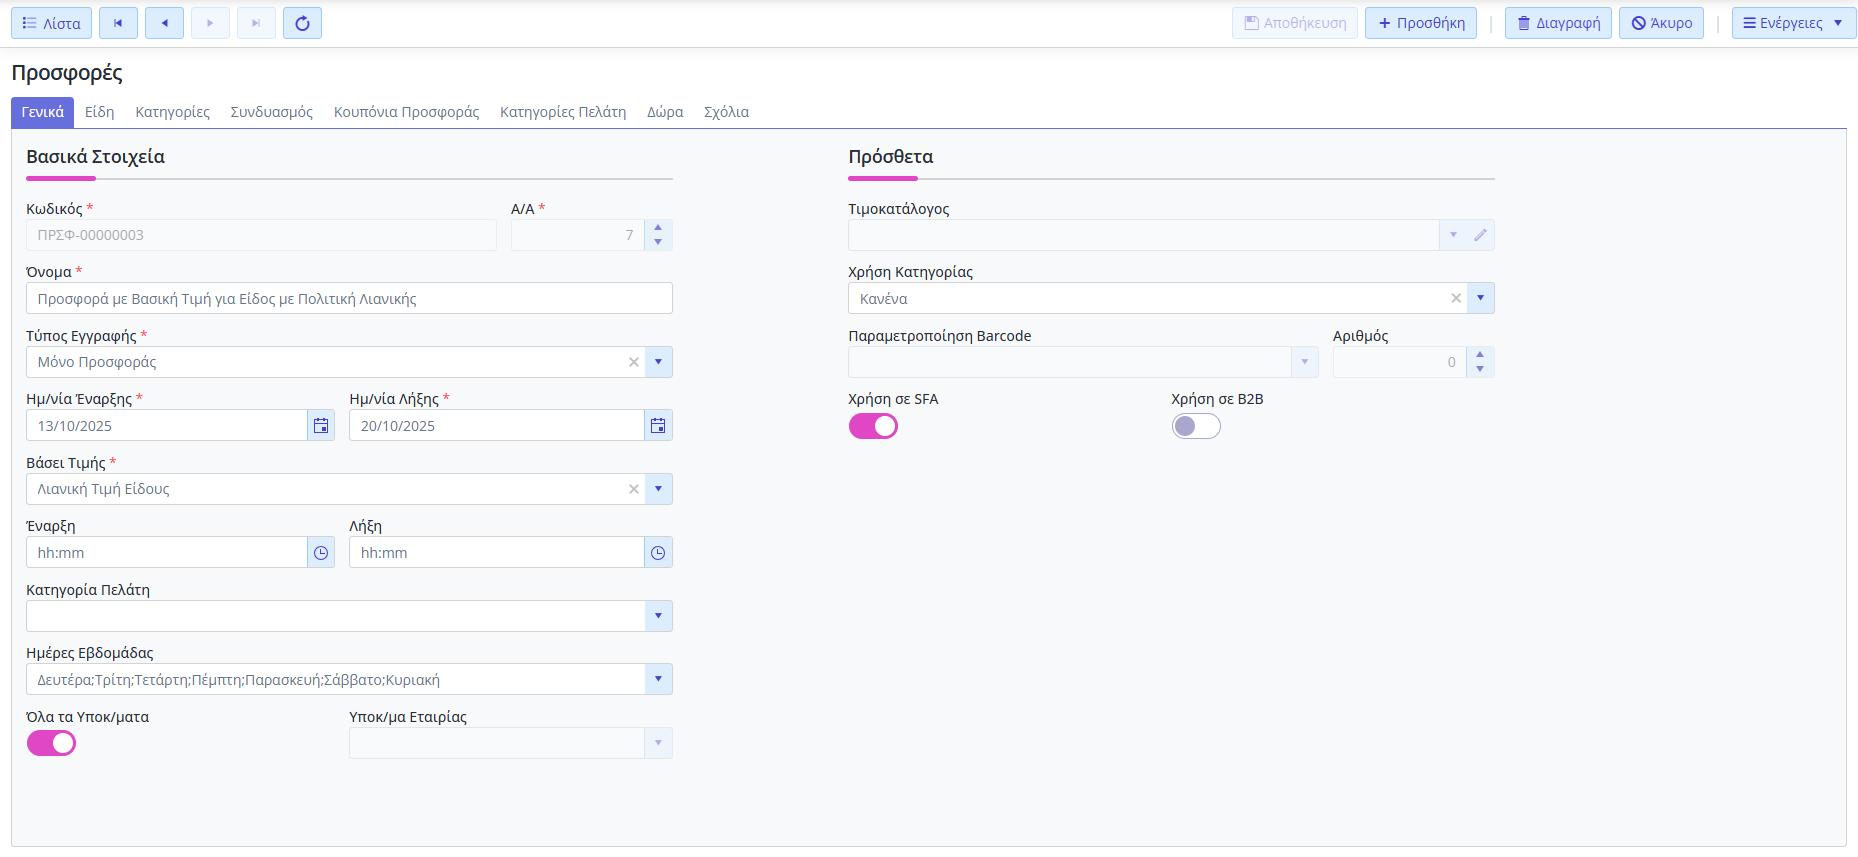Click the Προσθήκη button

(x=1420, y=23)
